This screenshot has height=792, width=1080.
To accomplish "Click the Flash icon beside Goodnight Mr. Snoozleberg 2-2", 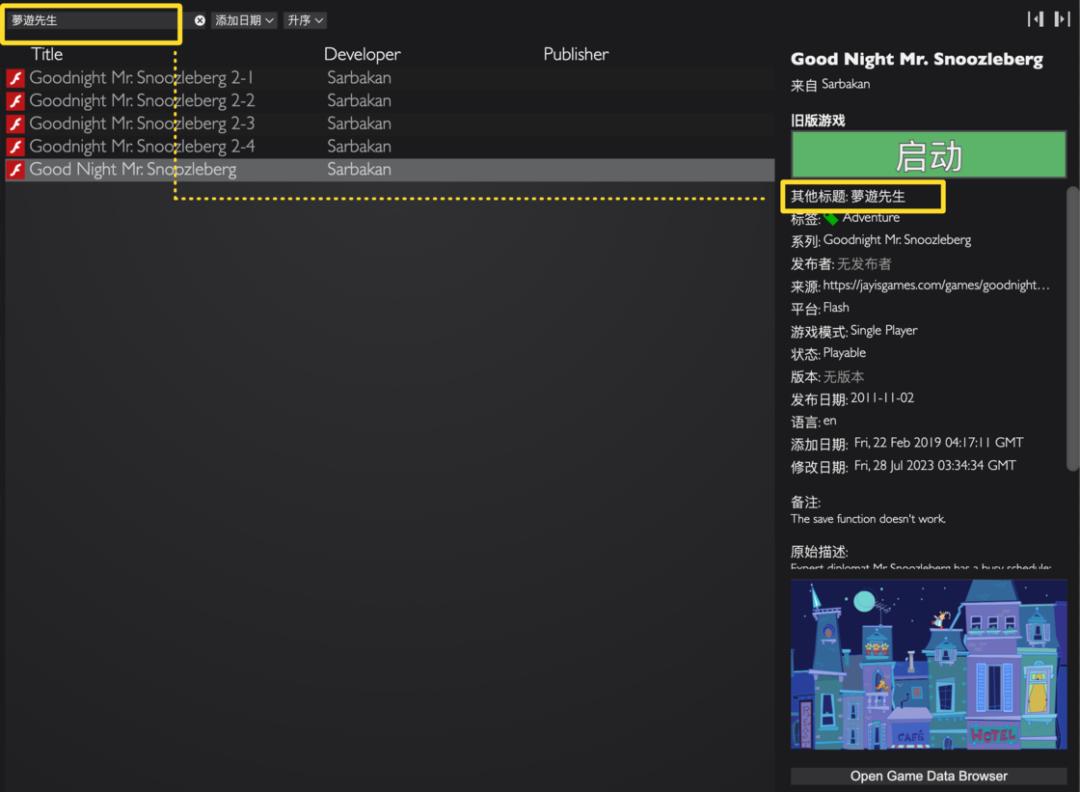I will [x=16, y=101].
